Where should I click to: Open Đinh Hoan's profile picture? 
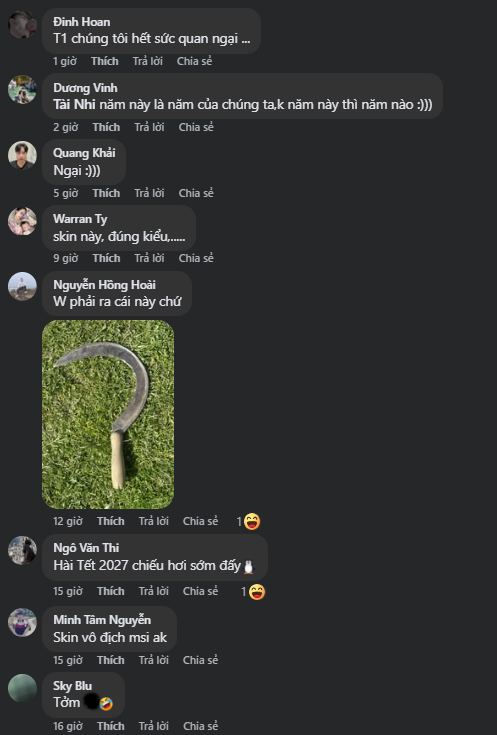[22, 24]
